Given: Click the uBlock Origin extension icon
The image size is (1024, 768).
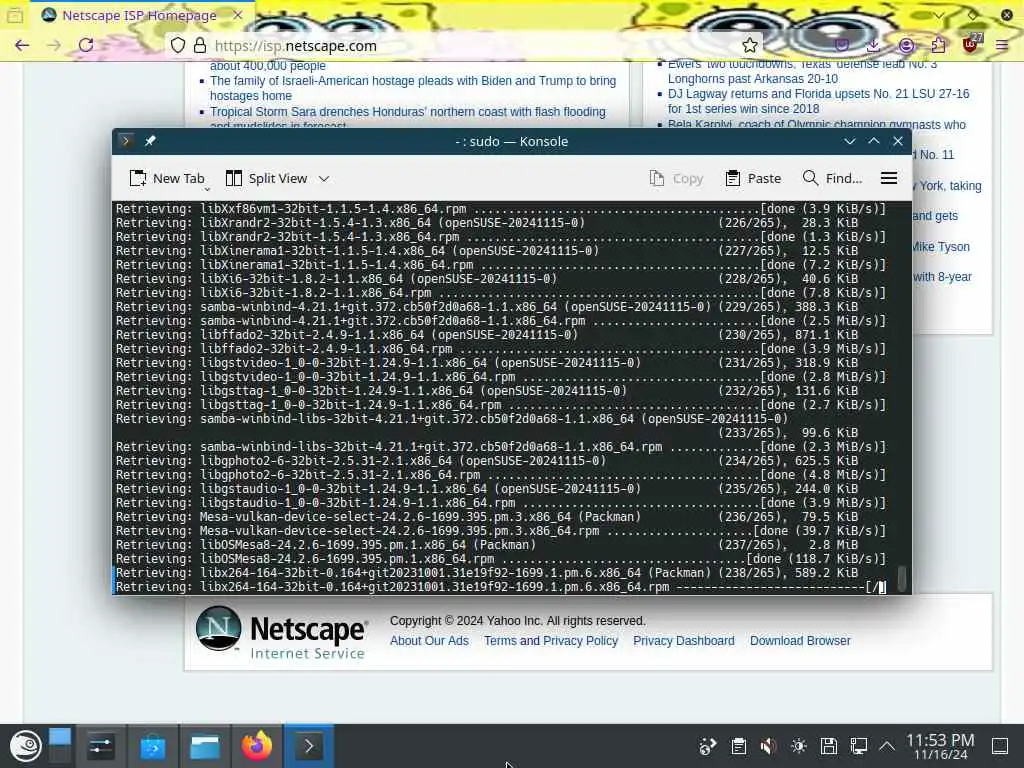Looking at the screenshot, I should pos(970,44).
